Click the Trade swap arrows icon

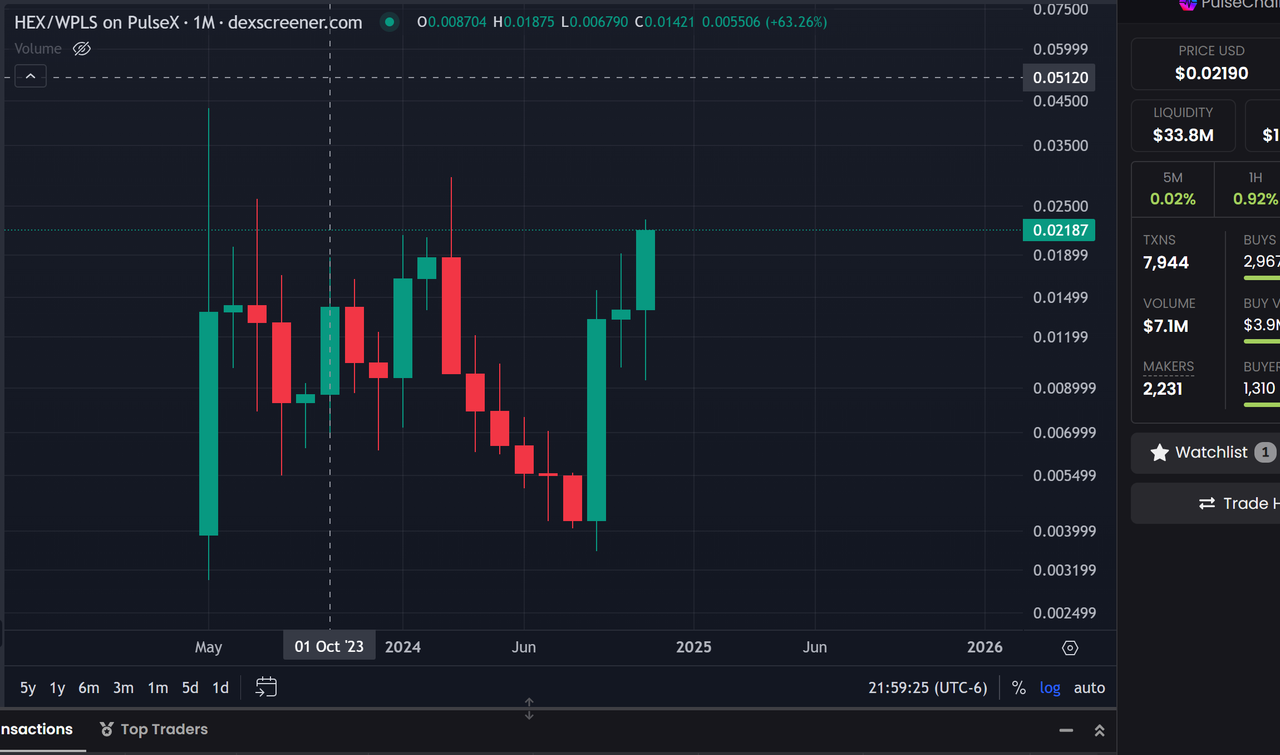pyautogui.click(x=1207, y=503)
